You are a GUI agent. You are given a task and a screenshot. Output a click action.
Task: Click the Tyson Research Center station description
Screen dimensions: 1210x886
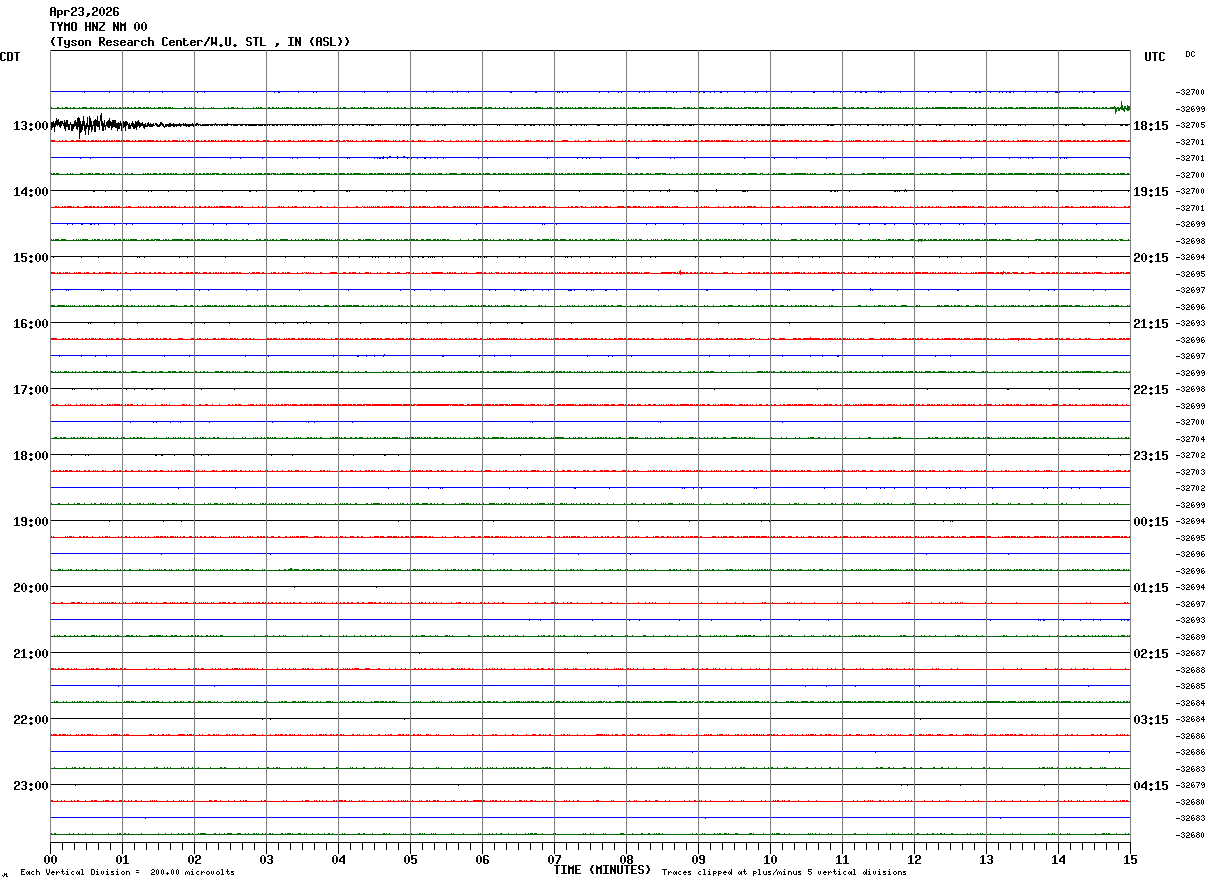coord(200,42)
